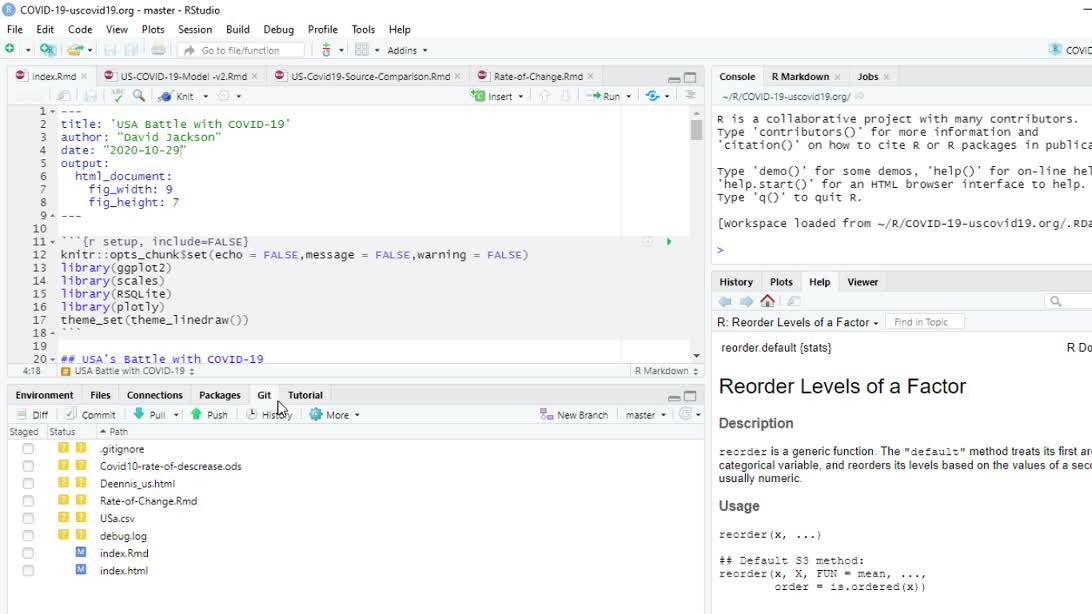Click the Run button in editor
Image resolution: width=1092 pixels, height=614 pixels.
pos(603,96)
